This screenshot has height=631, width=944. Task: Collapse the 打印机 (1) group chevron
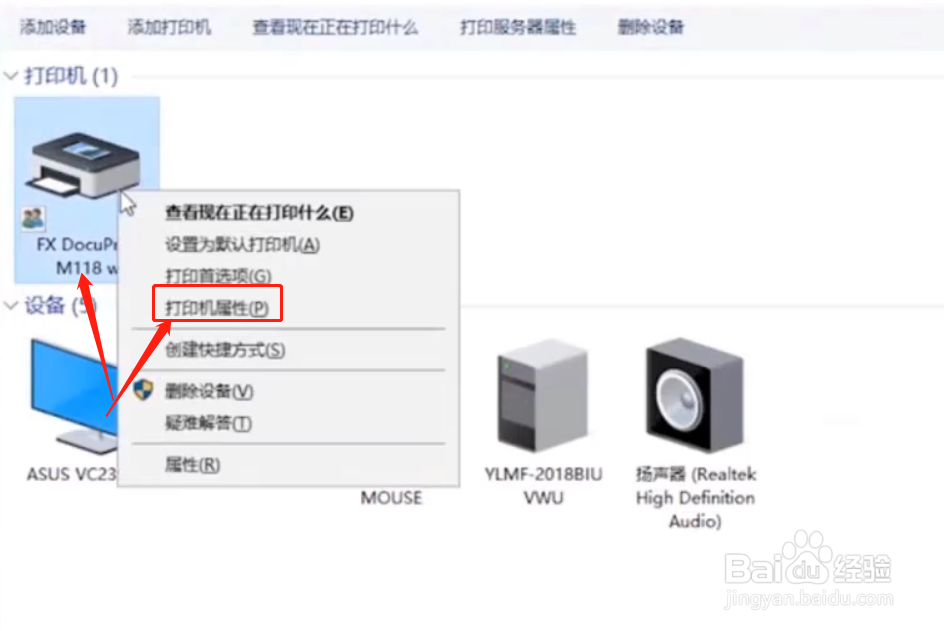(x=11, y=76)
